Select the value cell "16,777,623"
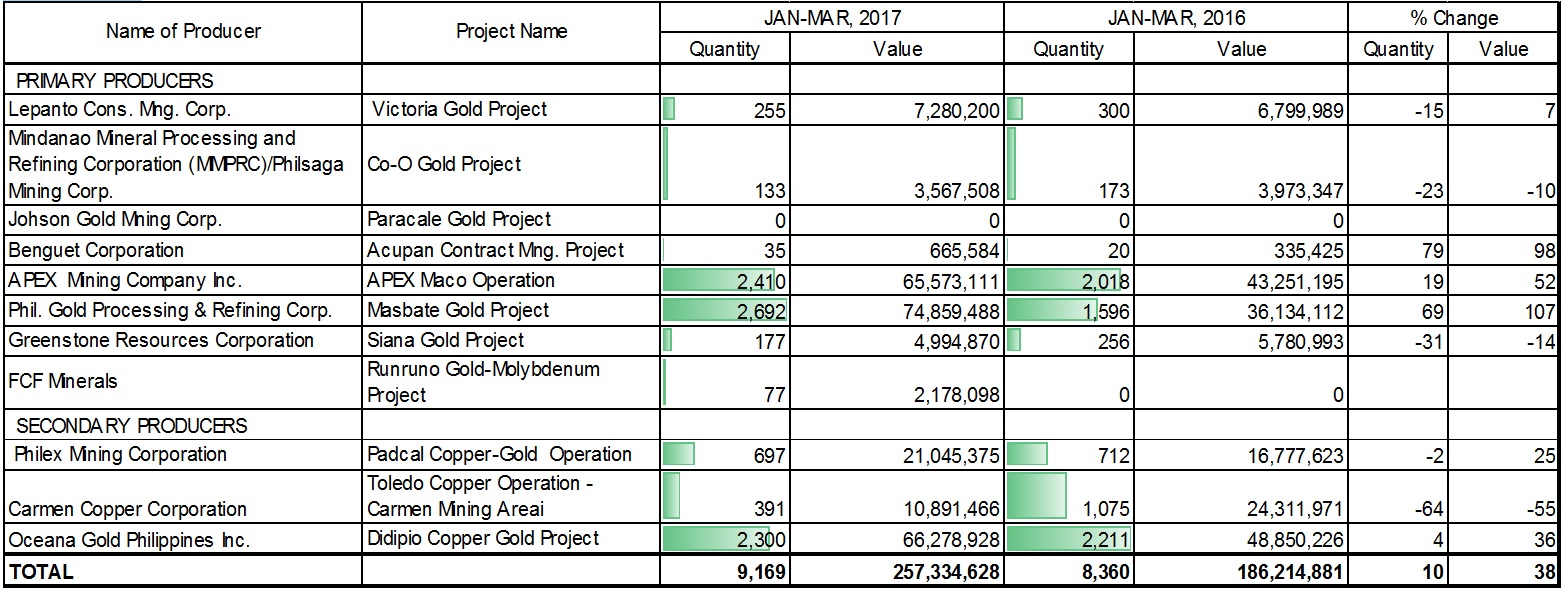This screenshot has width=1564, height=591. (x=1240, y=455)
